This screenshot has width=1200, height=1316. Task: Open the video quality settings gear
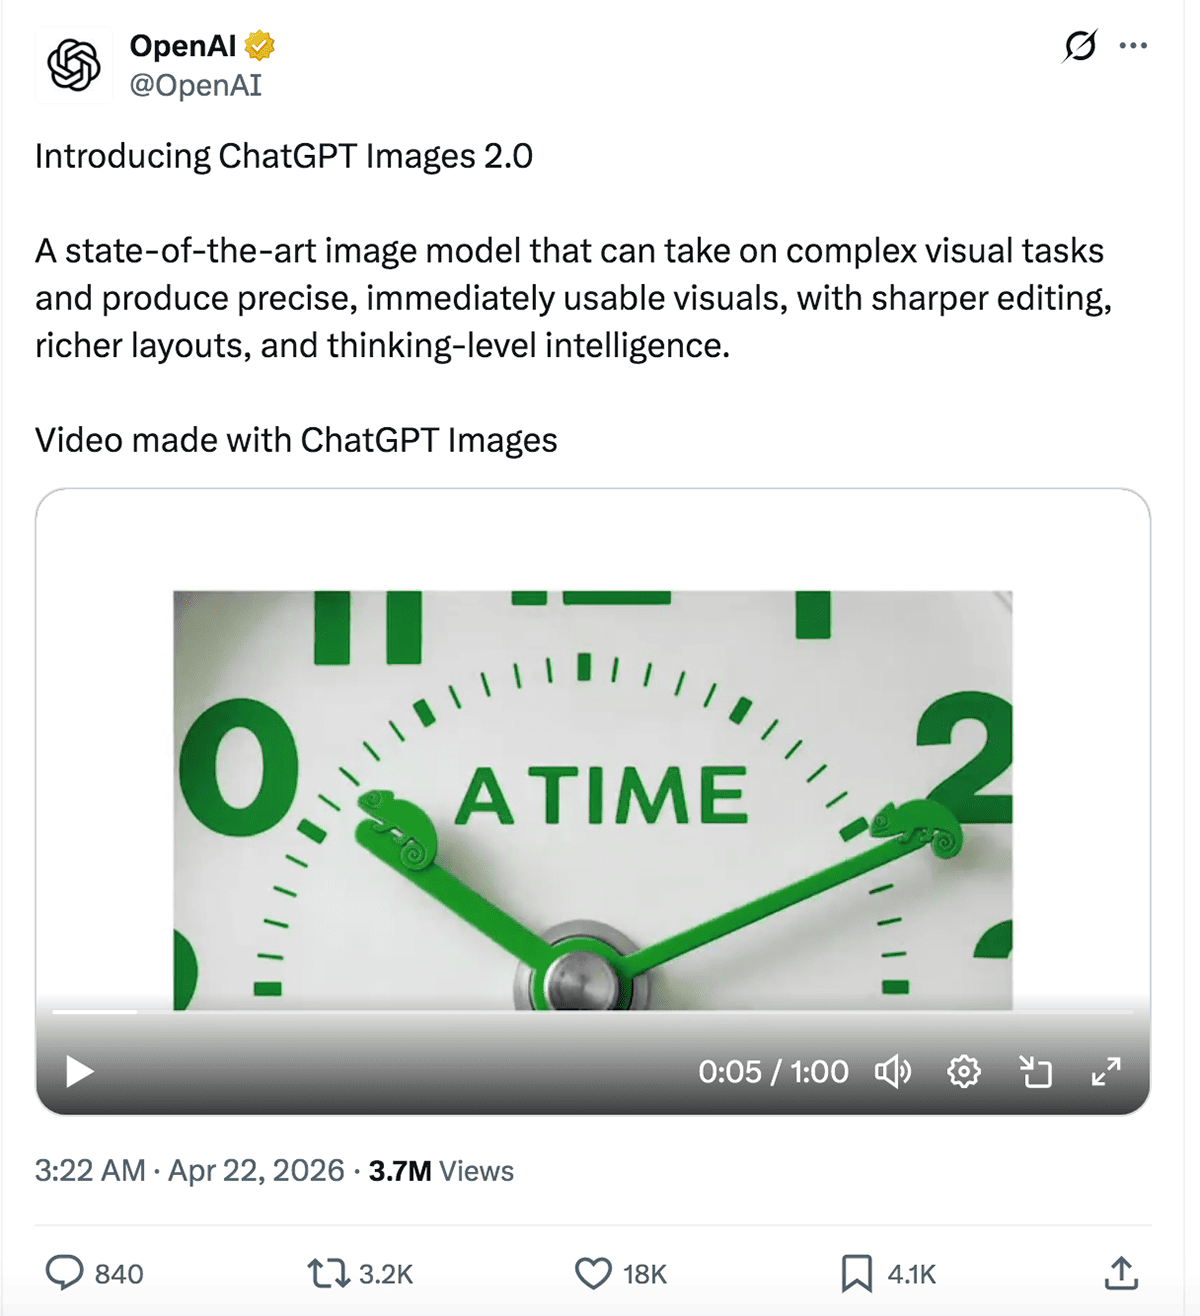pyautogui.click(x=964, y=1071)
